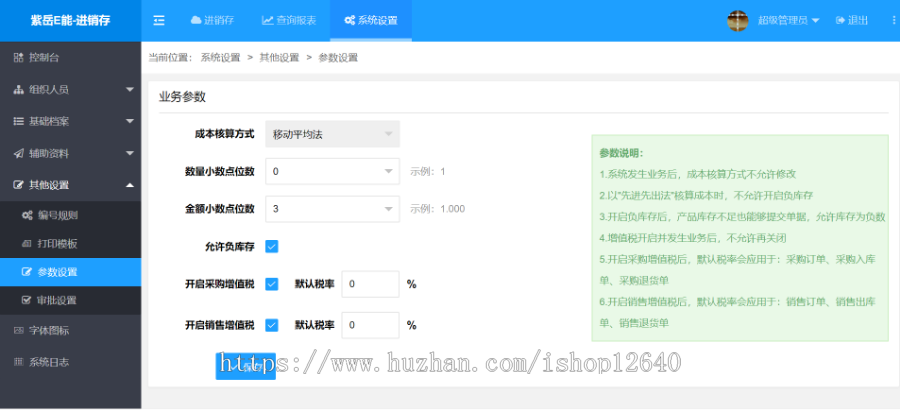Image resolution: width=900 pixels, height=411 pixels.
Task: Expand the 辅助资料 sidebar group
Action: click(71, 153)
